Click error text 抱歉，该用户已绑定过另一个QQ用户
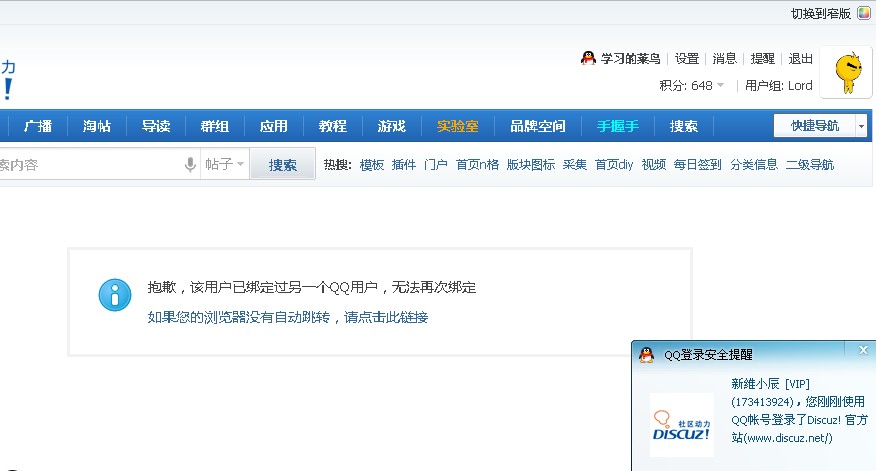 pos(263,287)
